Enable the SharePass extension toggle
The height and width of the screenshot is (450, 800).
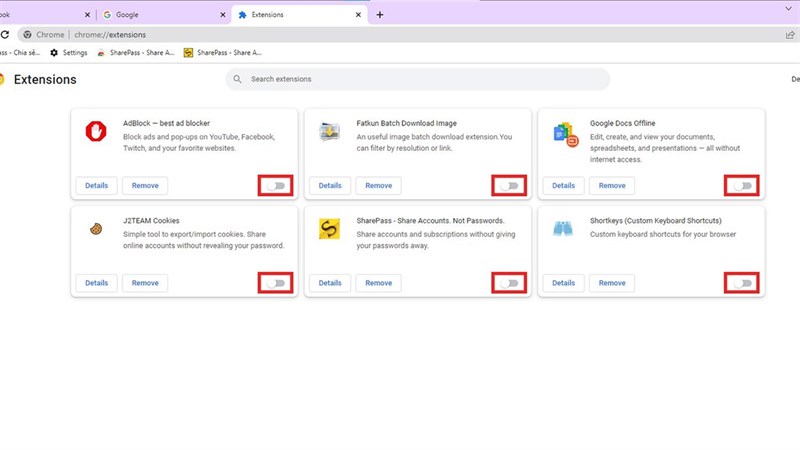click(x=509, y=283)
